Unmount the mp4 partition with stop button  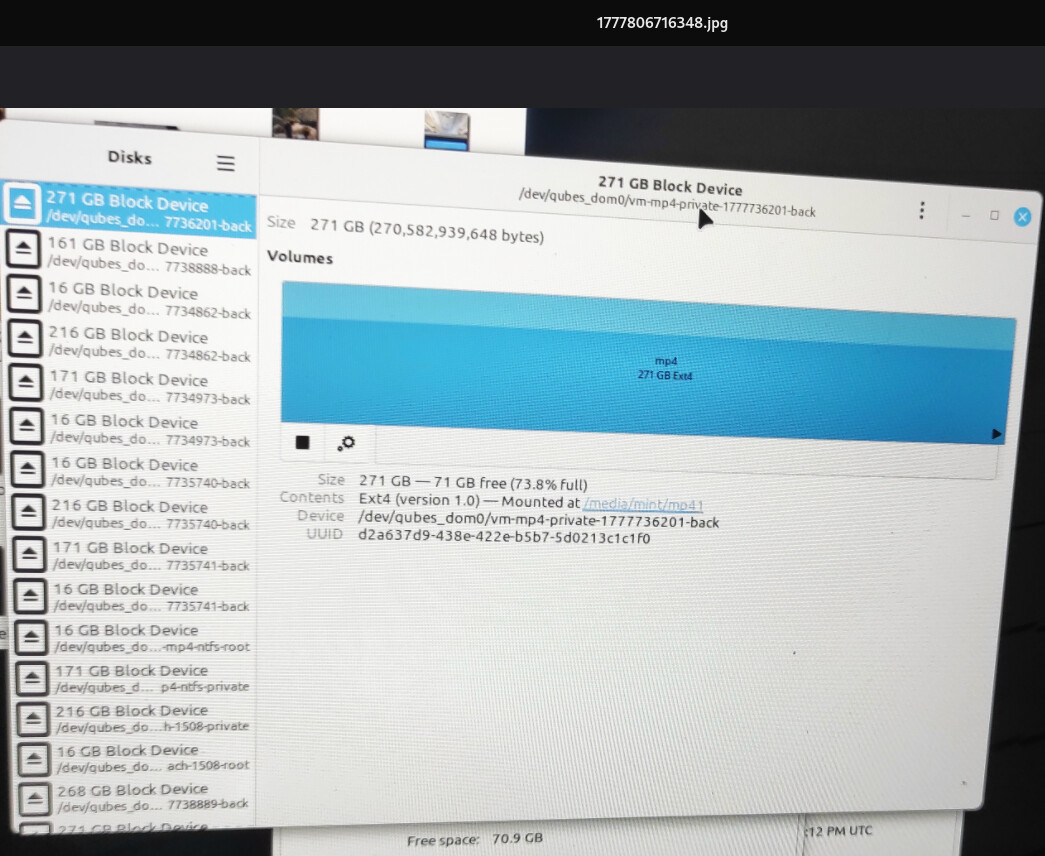tap(303, 442)
